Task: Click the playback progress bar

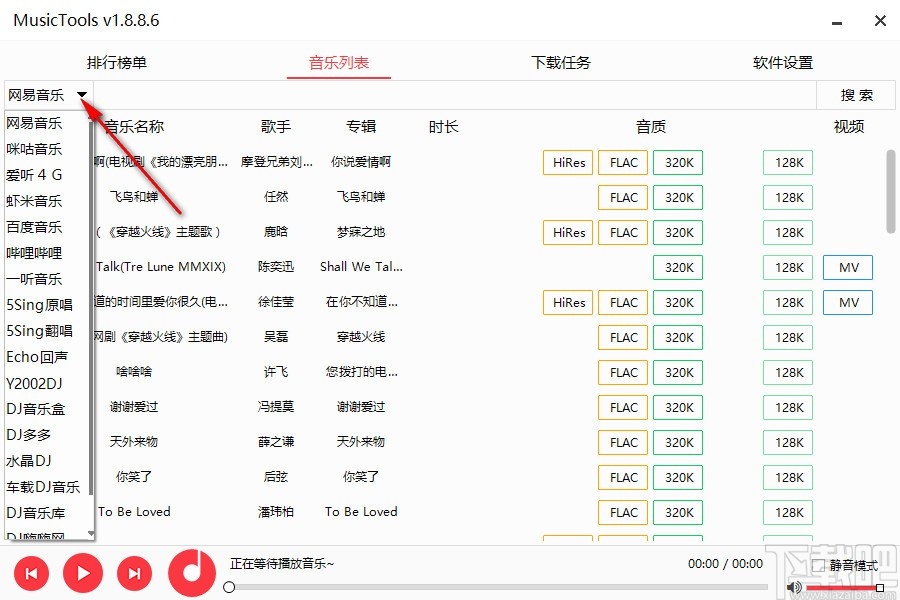Action: pos(500,588)
